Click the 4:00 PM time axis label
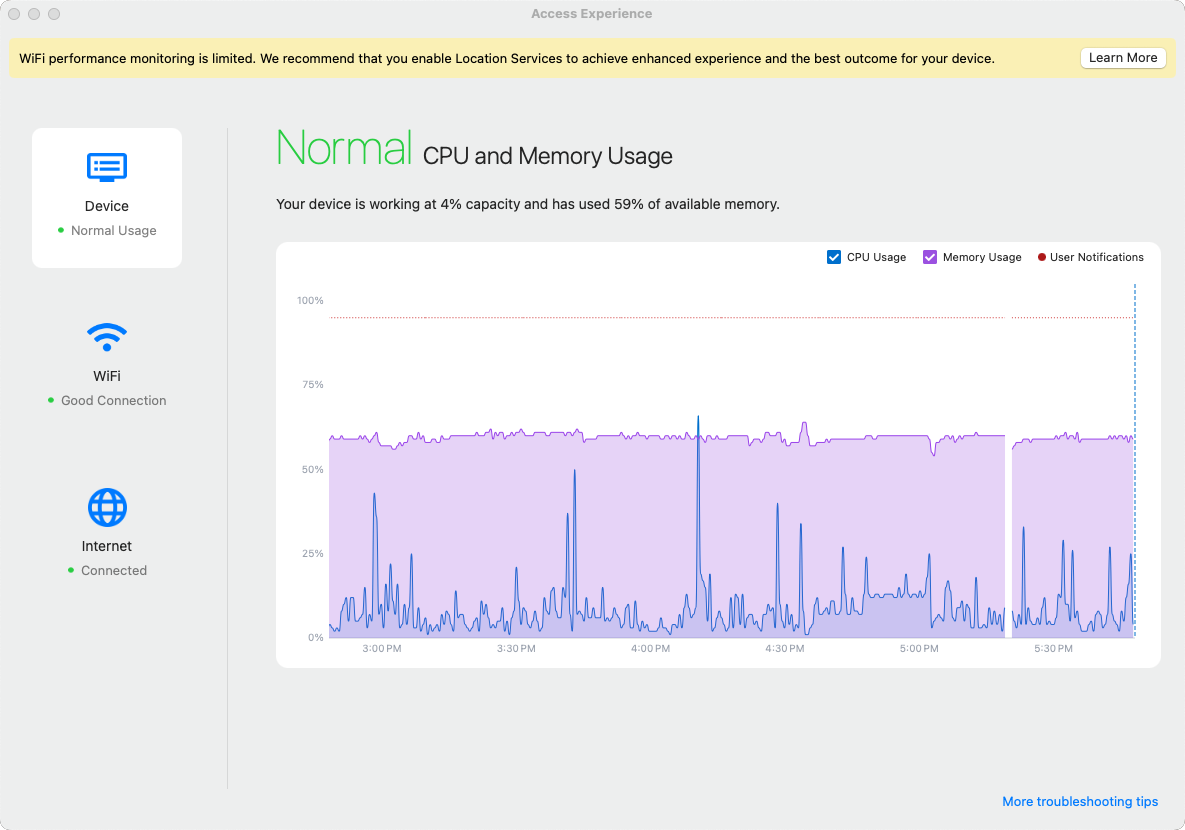1185x830 pixels. (x=650, y=649)
